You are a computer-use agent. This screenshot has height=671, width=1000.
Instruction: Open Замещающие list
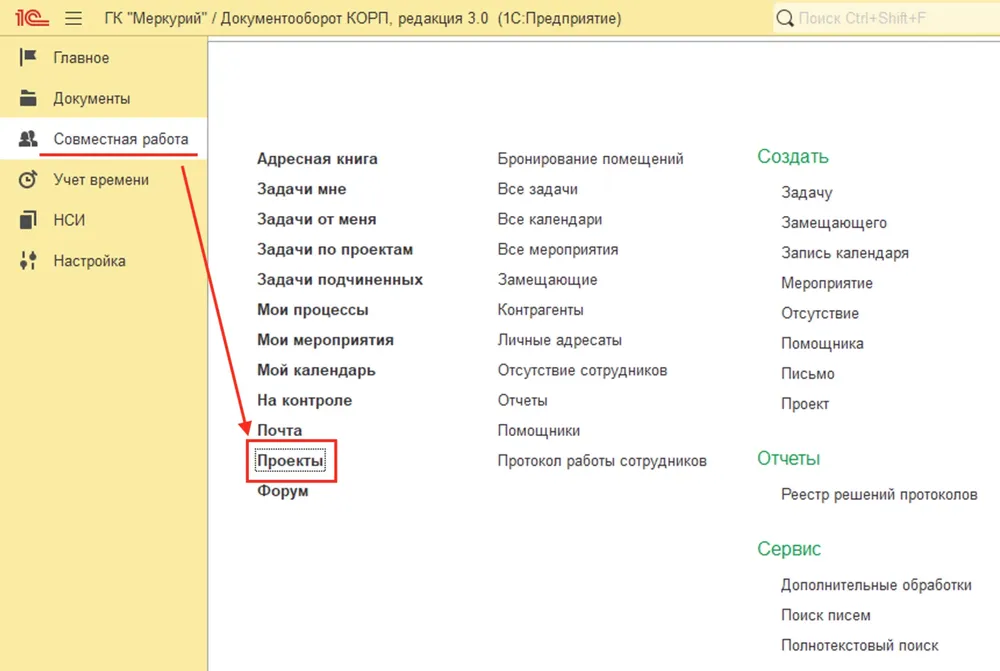coord(547,279)
